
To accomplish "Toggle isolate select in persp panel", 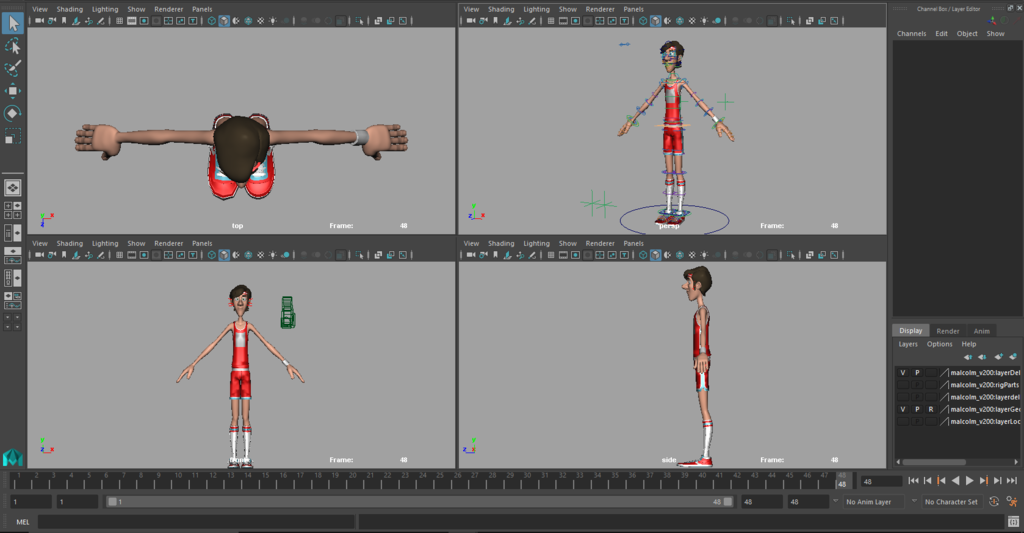I will [790, 21].
